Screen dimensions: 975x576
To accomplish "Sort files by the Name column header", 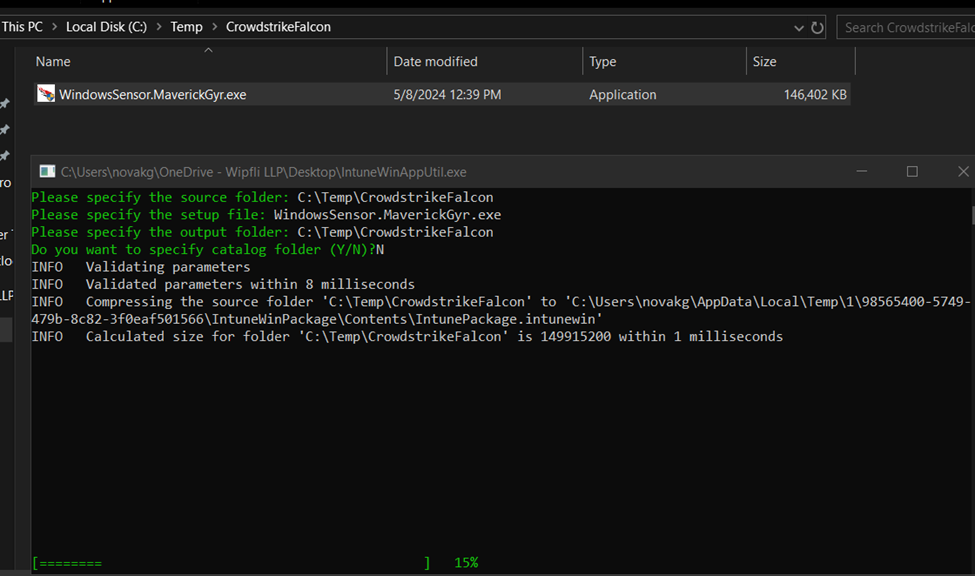I will (53, 62).
